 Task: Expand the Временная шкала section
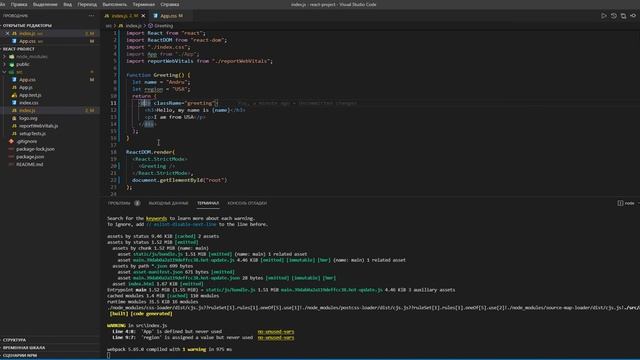tap(24, 347)
